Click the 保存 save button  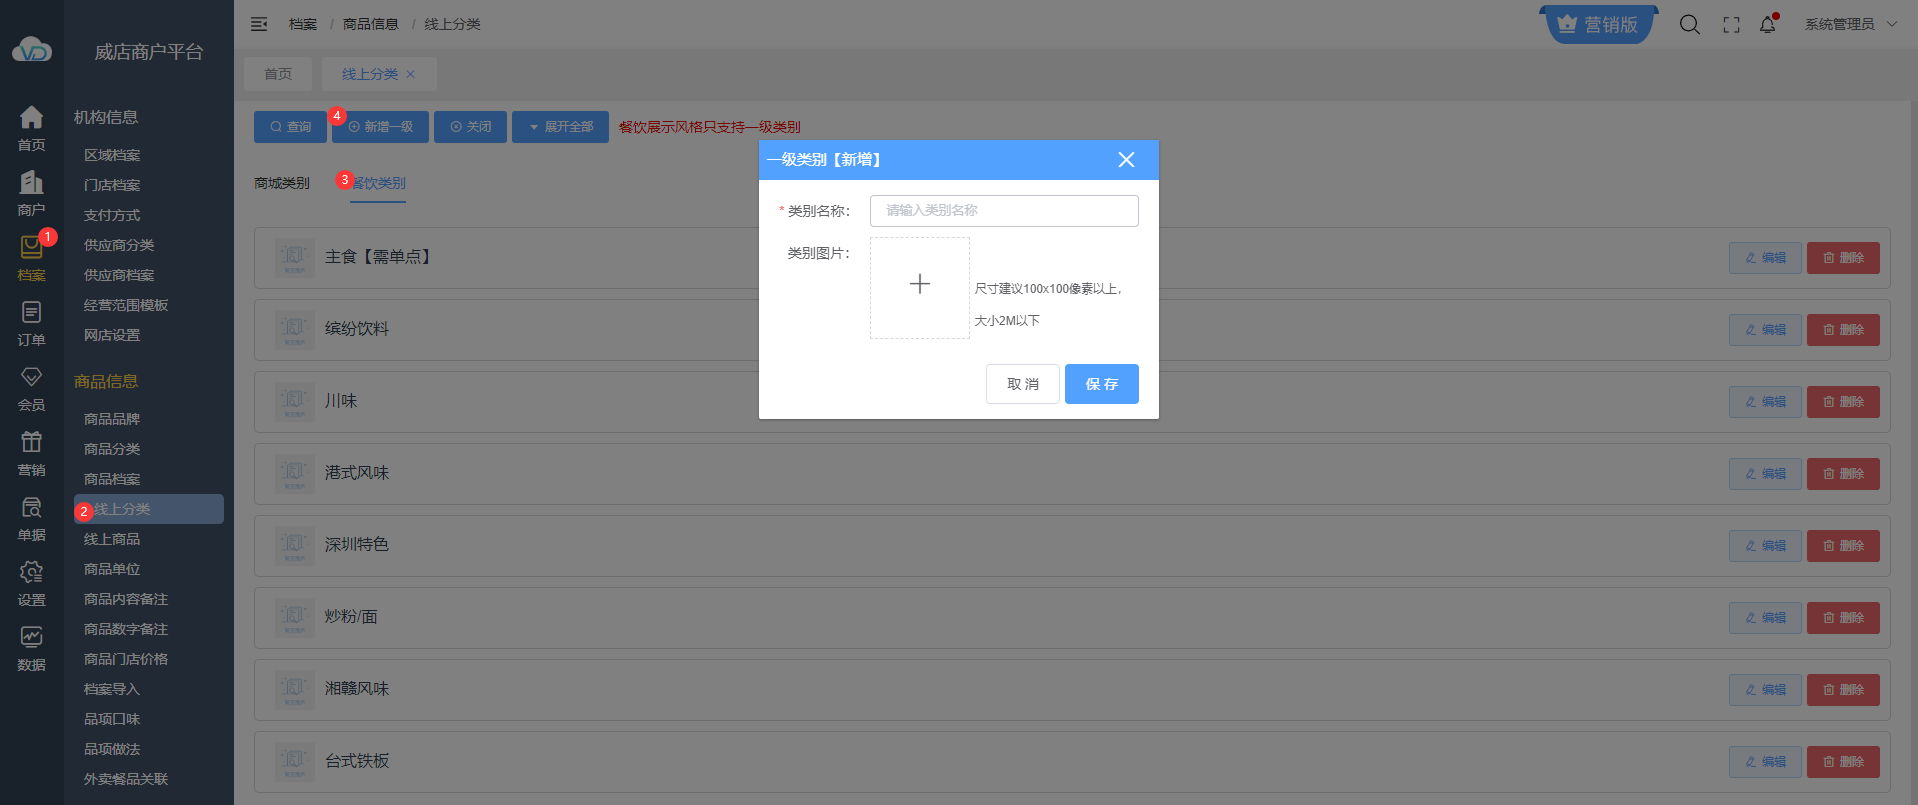pos(1101,384)
